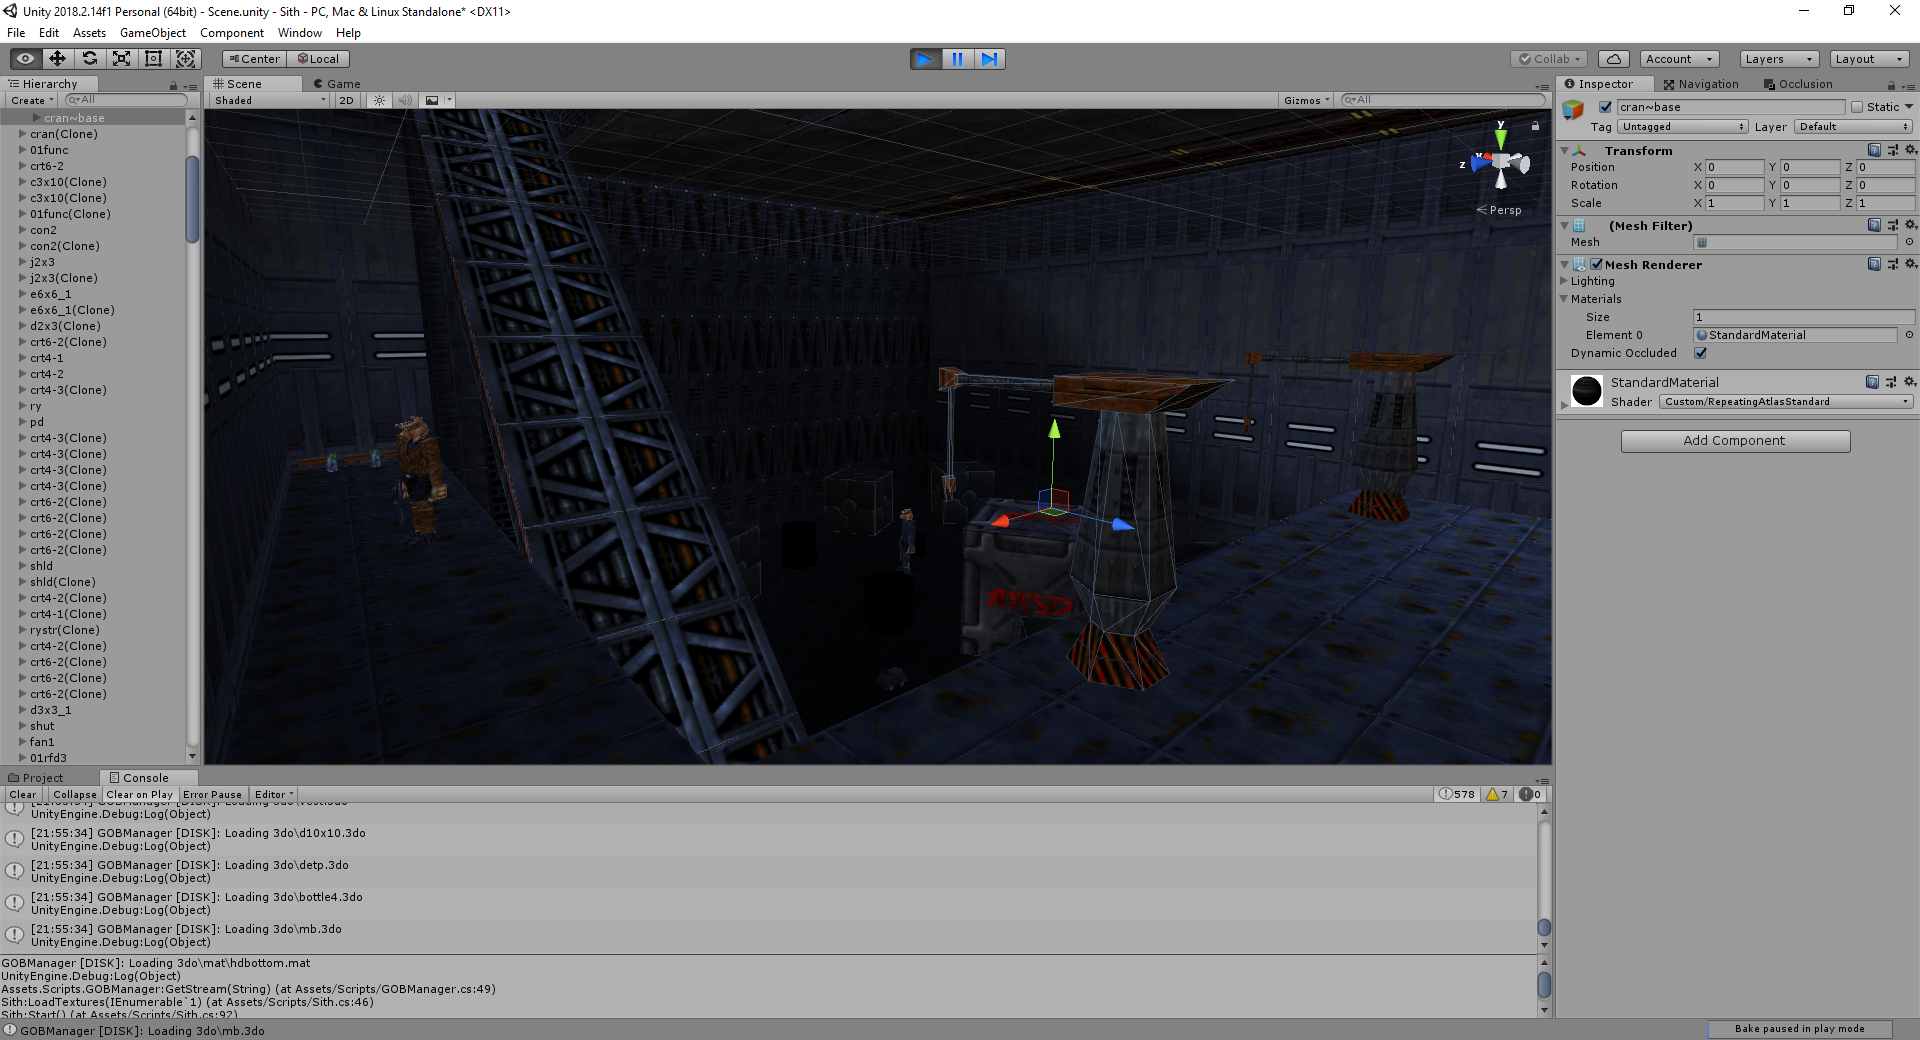The width and height of the screenshot is (1920, 1040).
Task: Open Transform component gear menu
Action: [x=1910, y=150]
